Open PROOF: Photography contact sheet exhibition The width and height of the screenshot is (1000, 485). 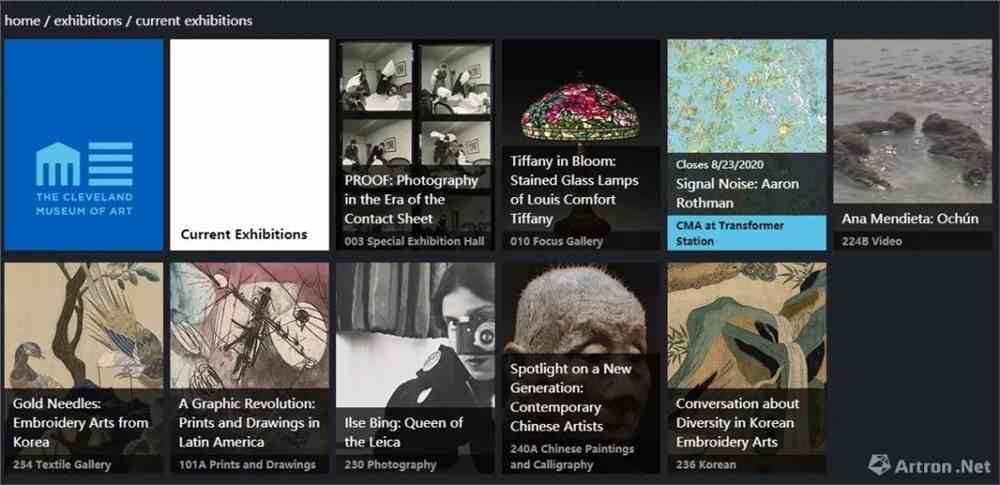(x=415, y=145)
